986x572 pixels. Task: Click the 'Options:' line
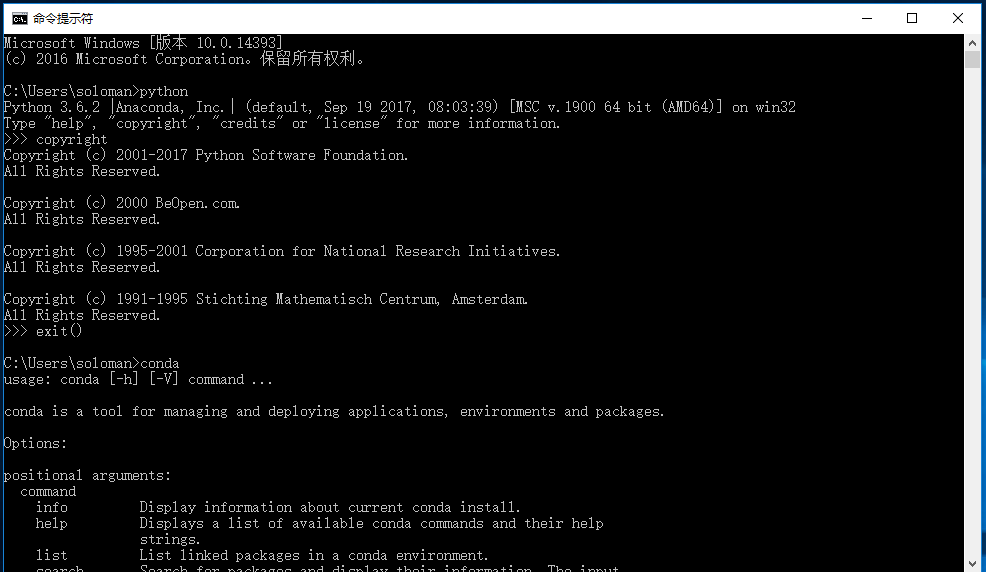pyautogui.click(x=35, y=443)
